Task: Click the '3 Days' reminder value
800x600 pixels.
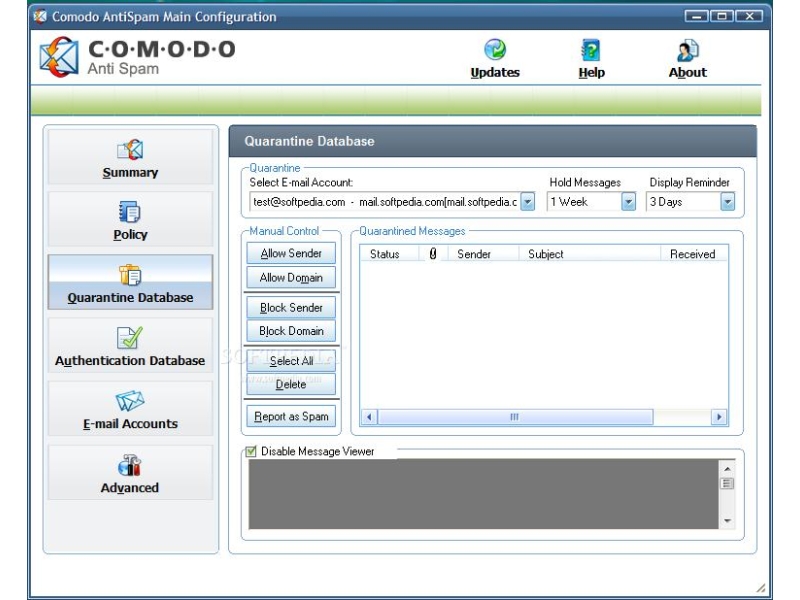Action: click(666, 202)
